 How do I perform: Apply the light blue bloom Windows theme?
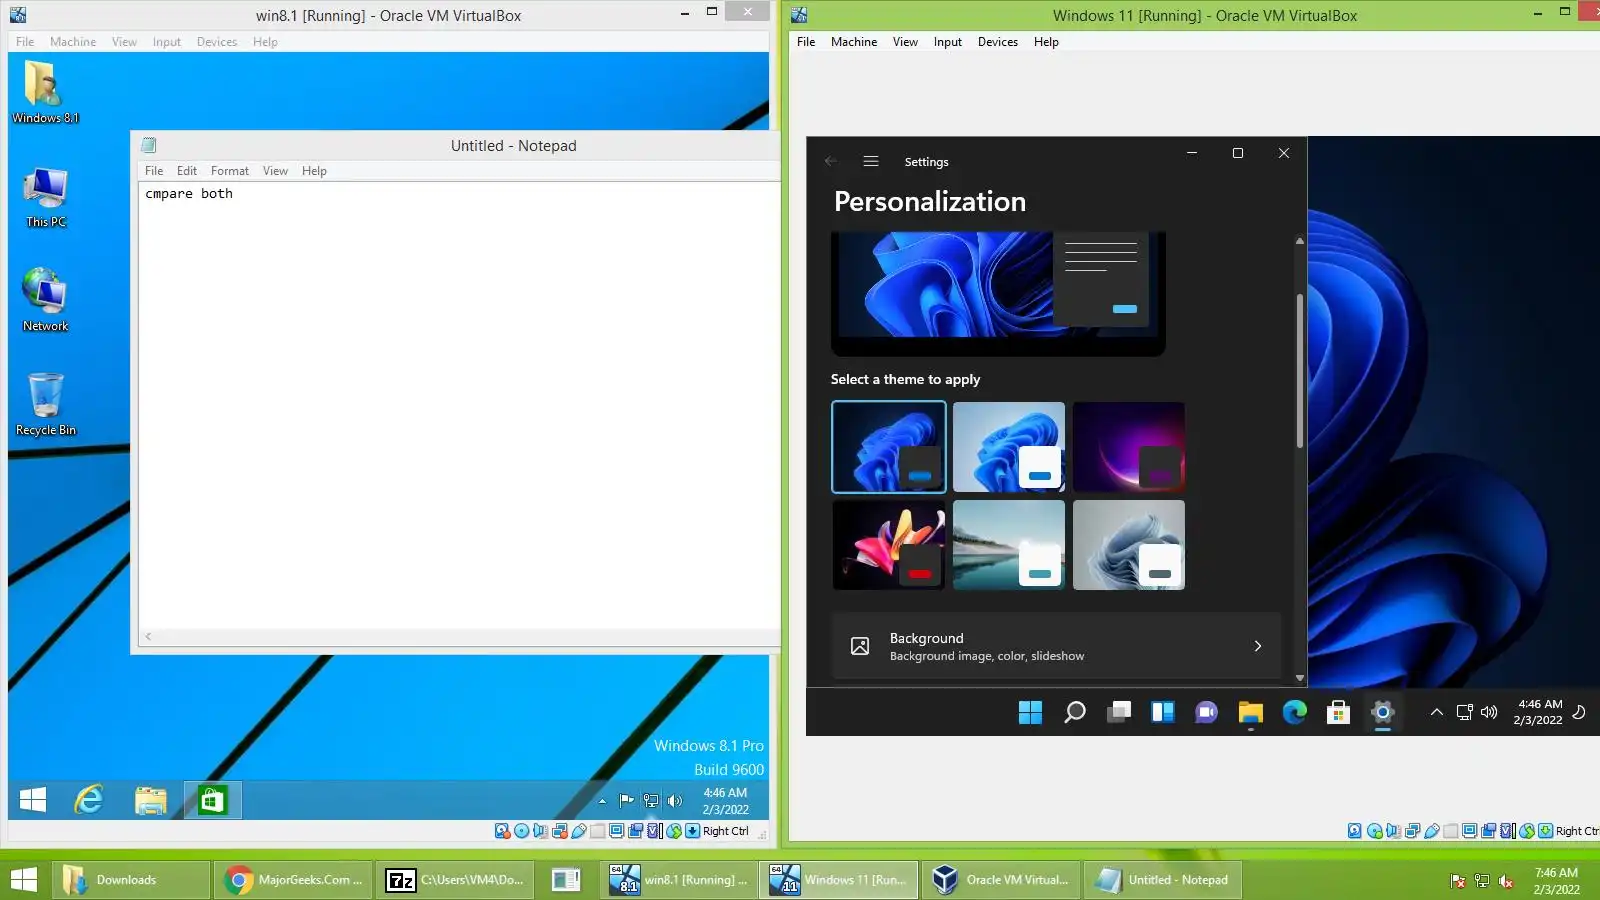(1009, 447)
